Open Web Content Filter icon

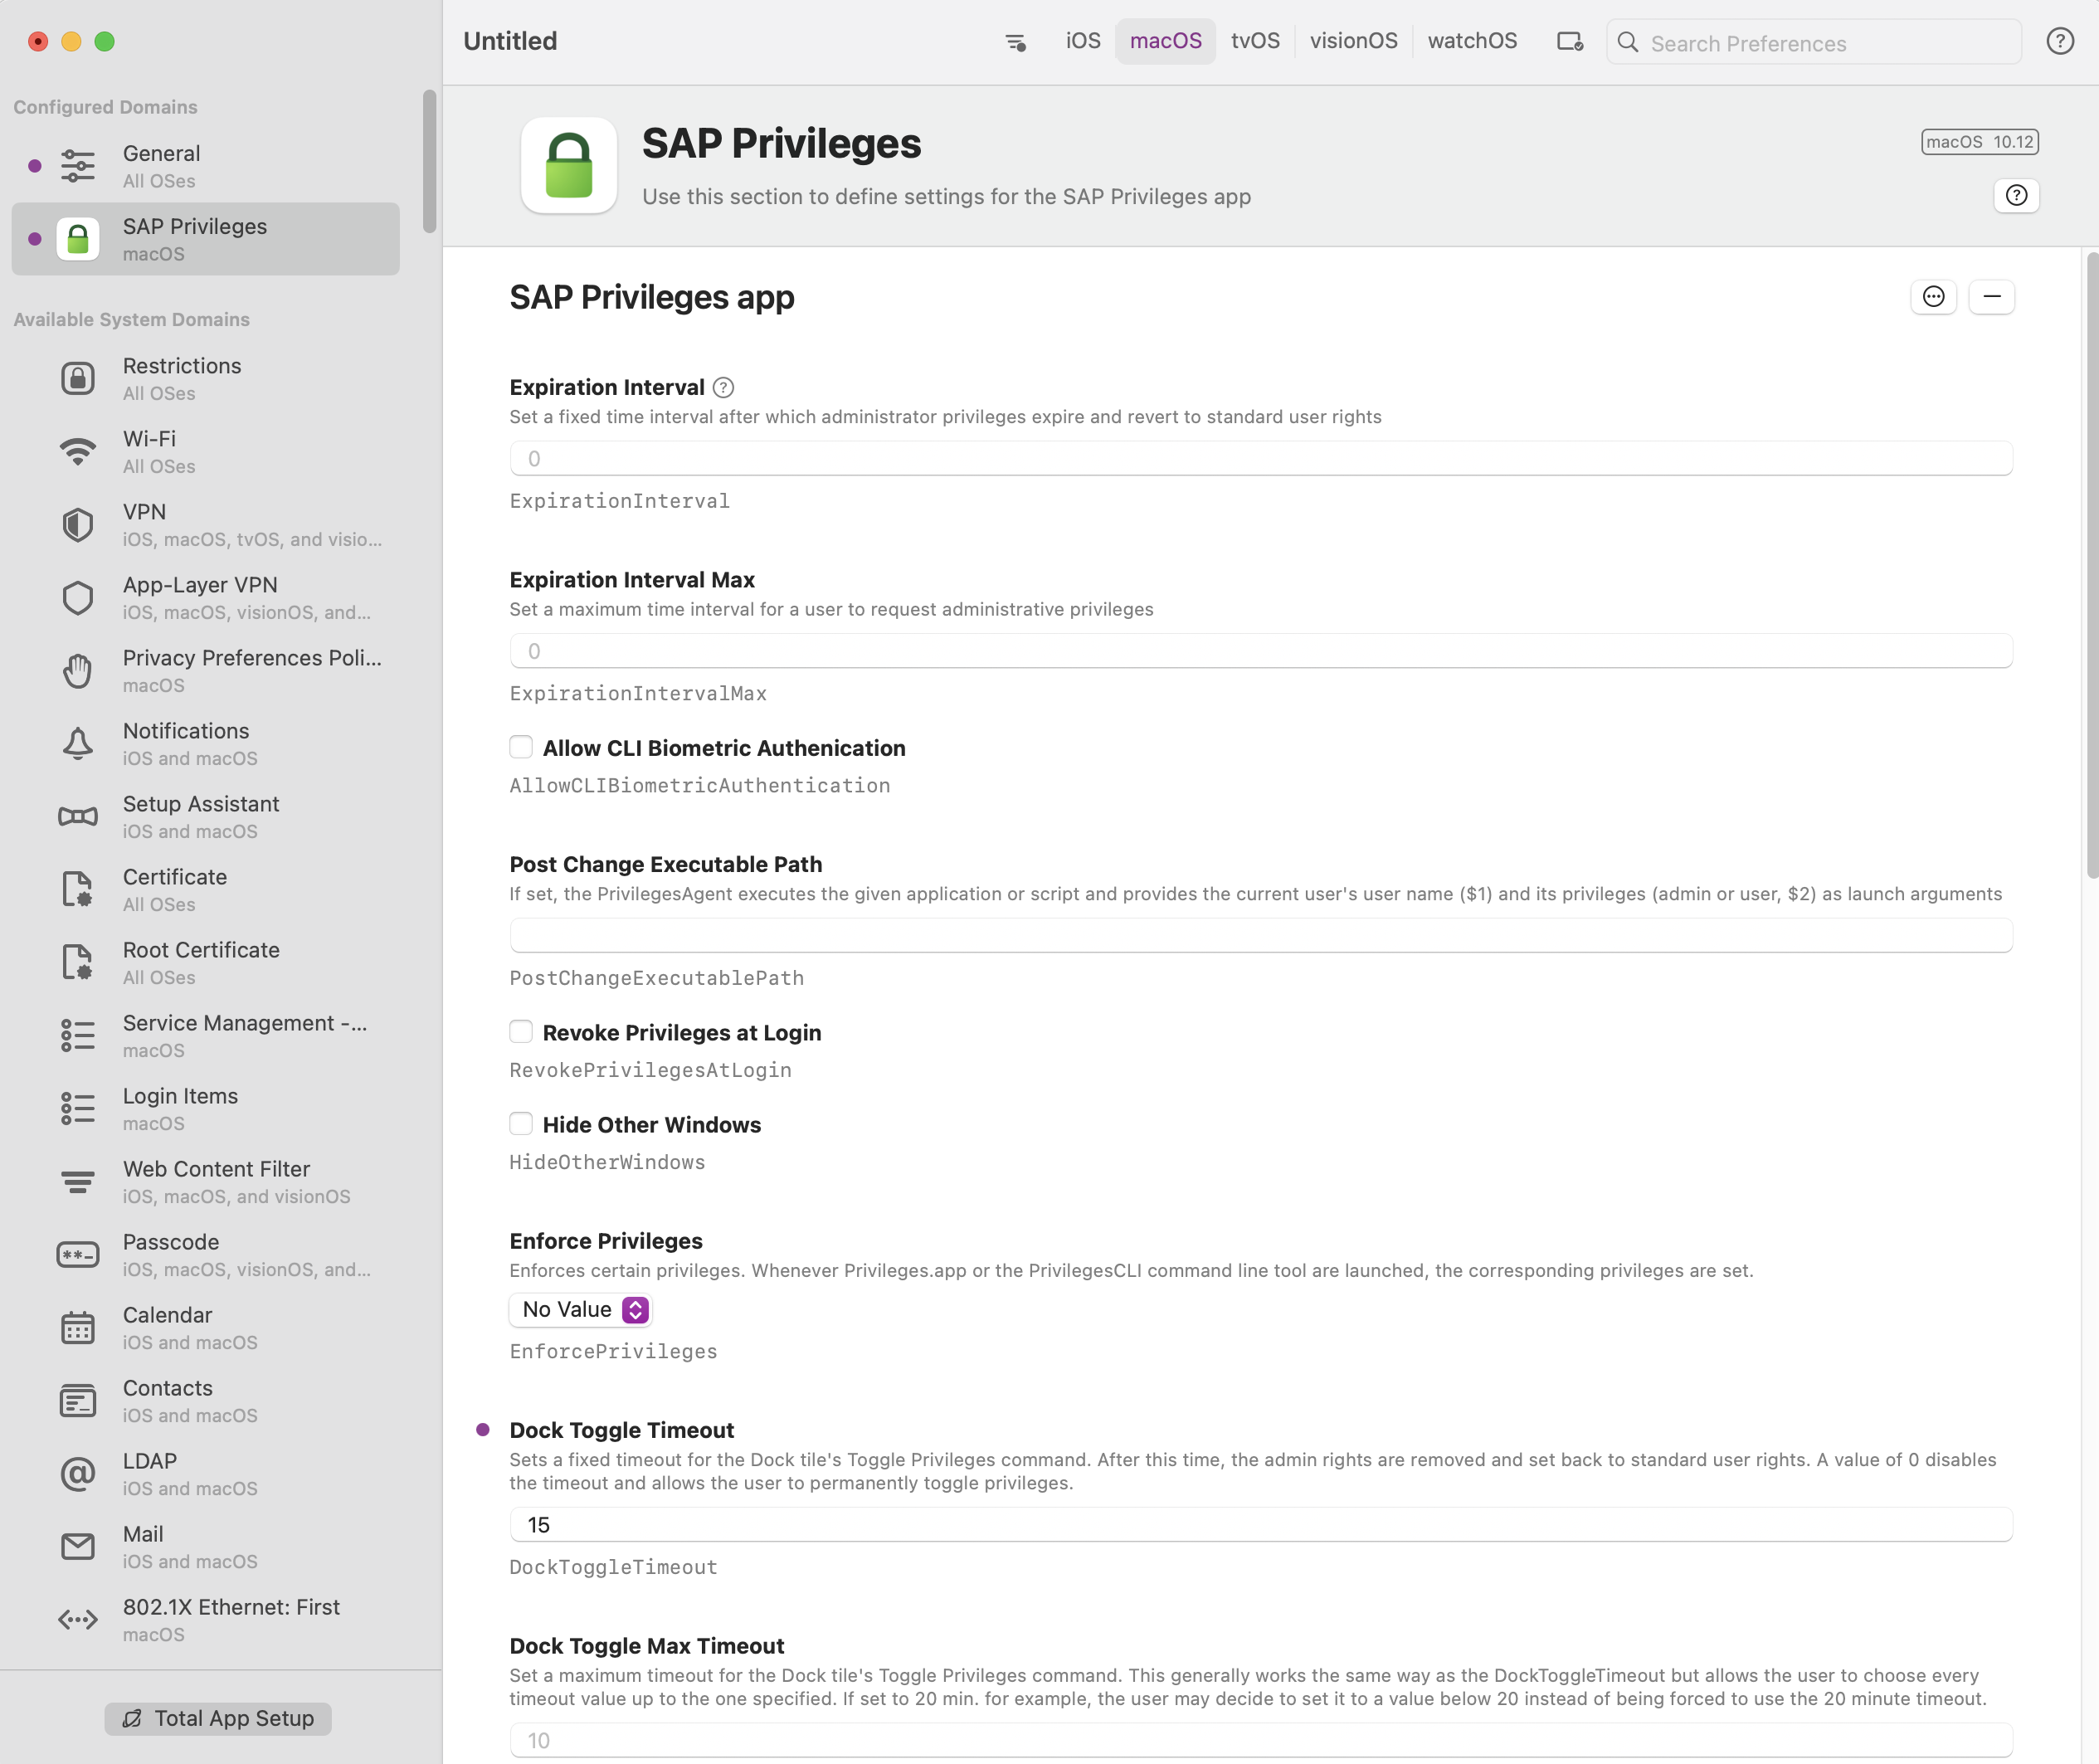point(78,1182)
